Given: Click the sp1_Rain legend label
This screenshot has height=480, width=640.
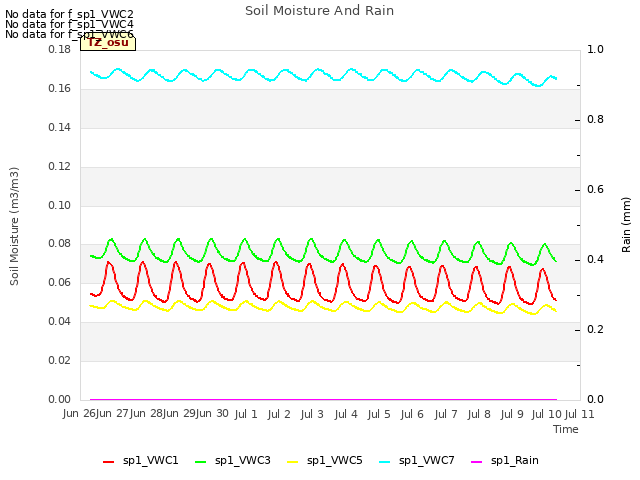Looking at the screenshot, I should click(515, 460).
